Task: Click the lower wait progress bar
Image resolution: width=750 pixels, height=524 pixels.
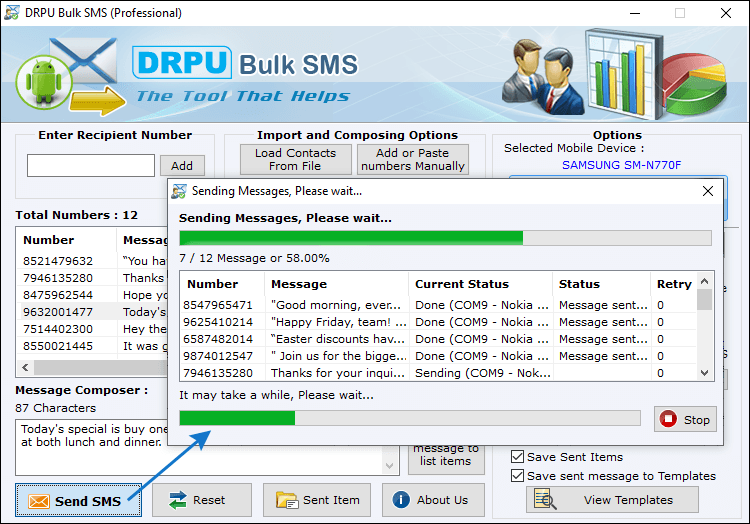Action: pyautogui.click(x=410, y=418)
